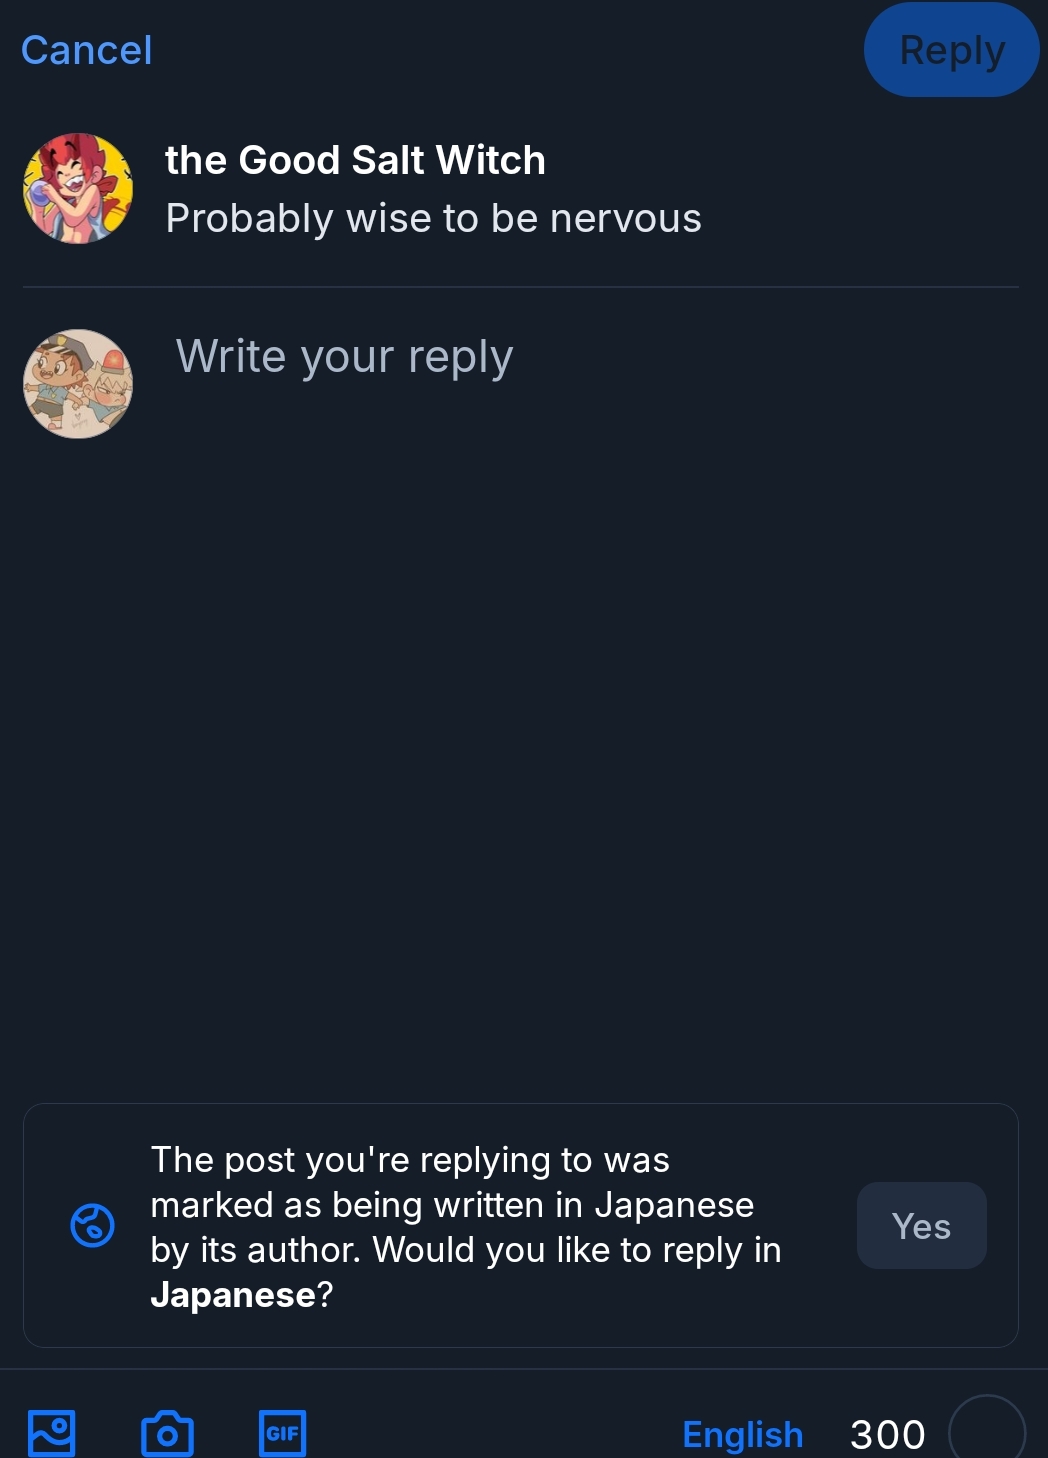The width and height of the screenshot is (1048, 1458).
Task: Open the English language selector
Action: [x=742, y=1434]
